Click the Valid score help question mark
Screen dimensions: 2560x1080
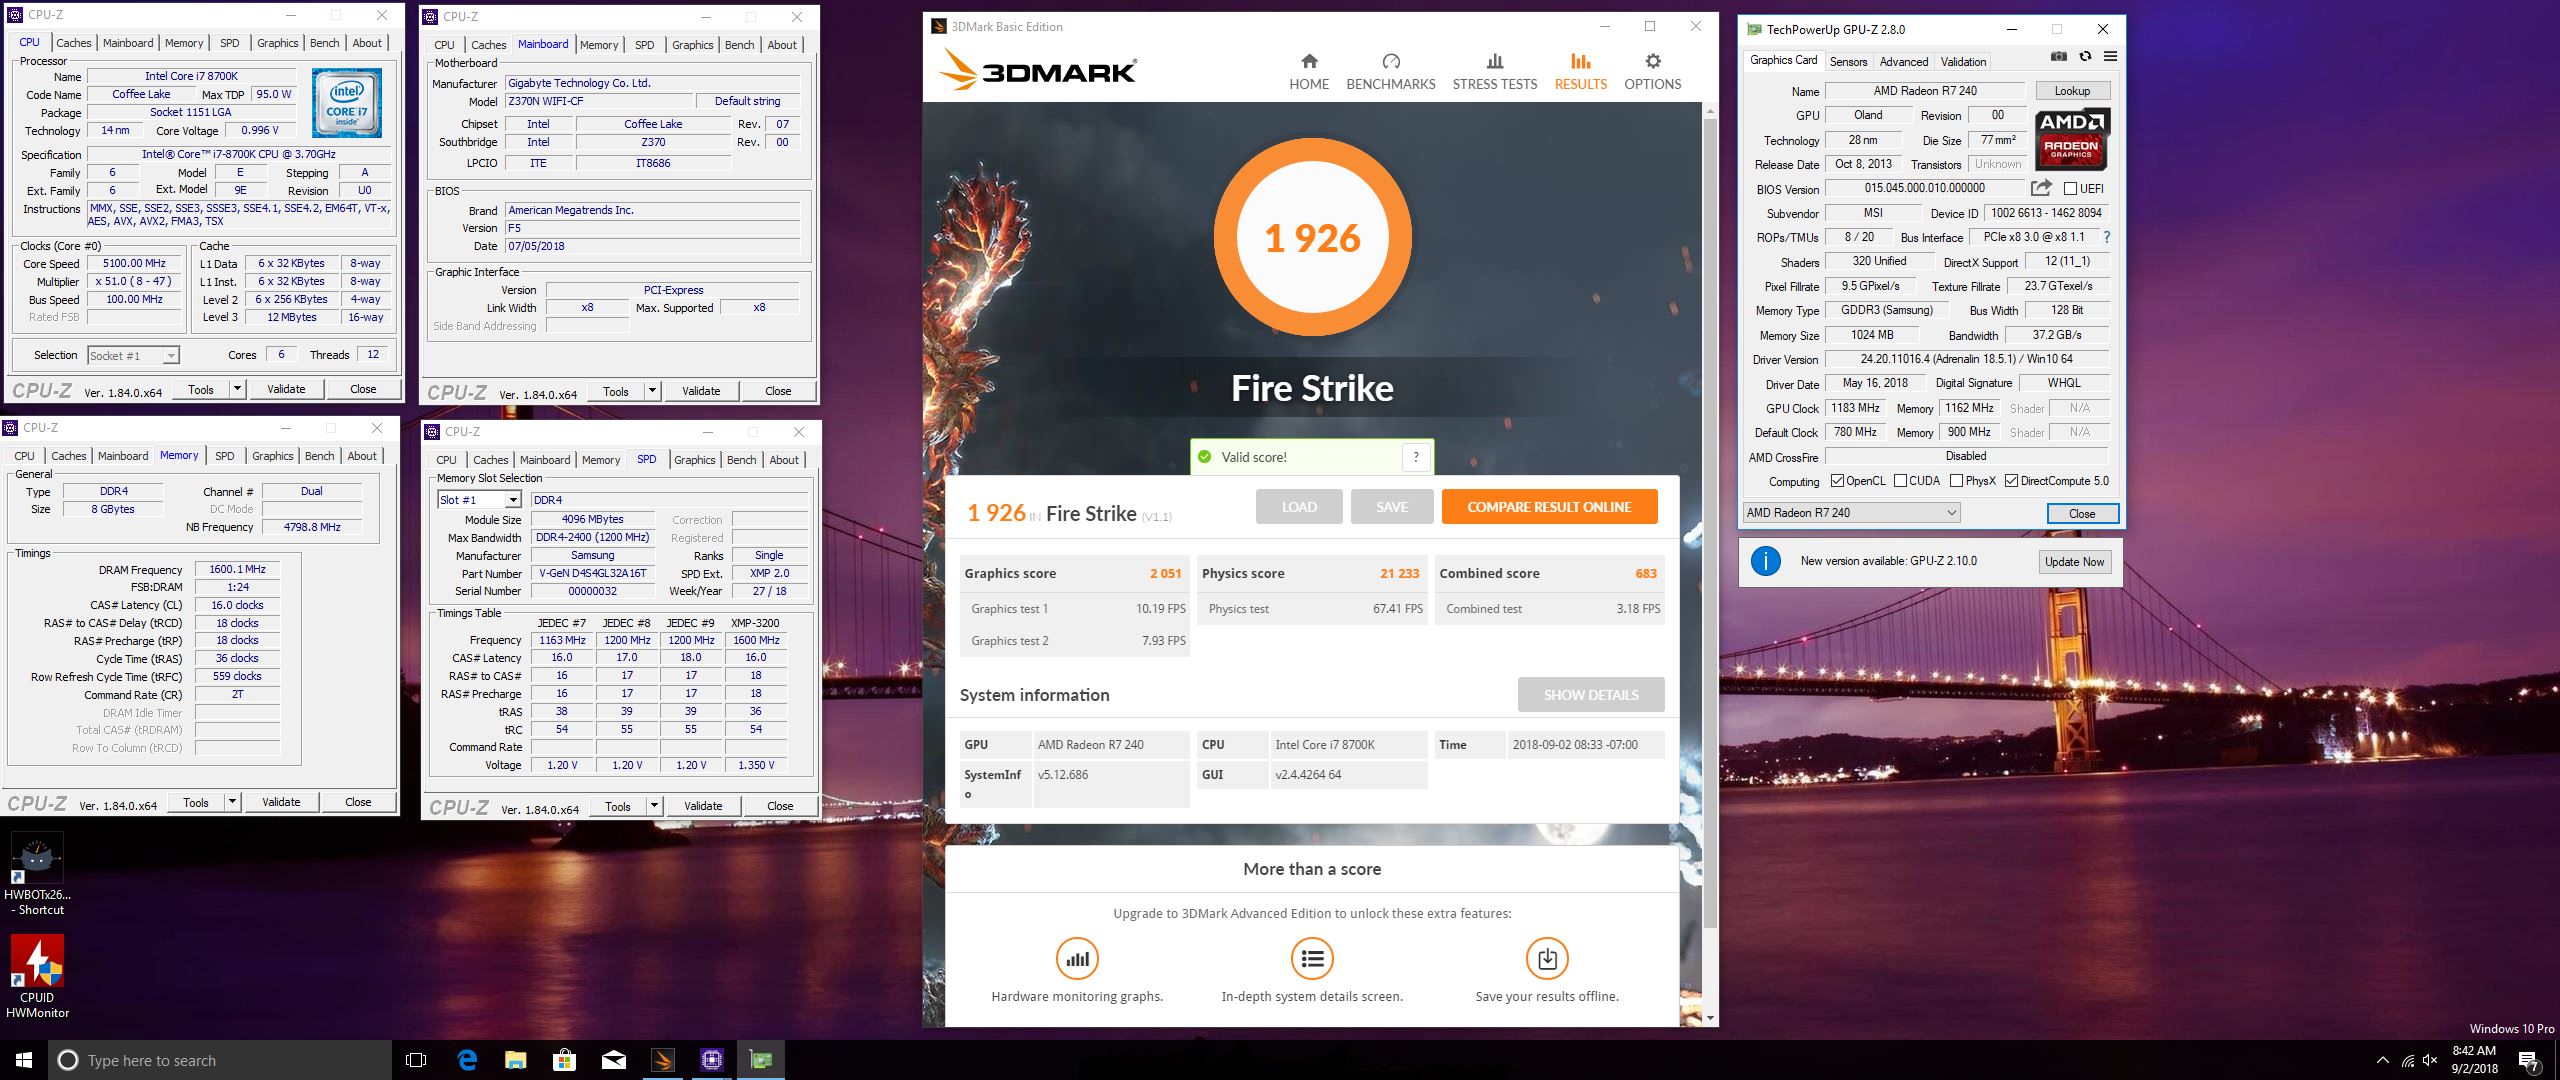point(1415,457)
